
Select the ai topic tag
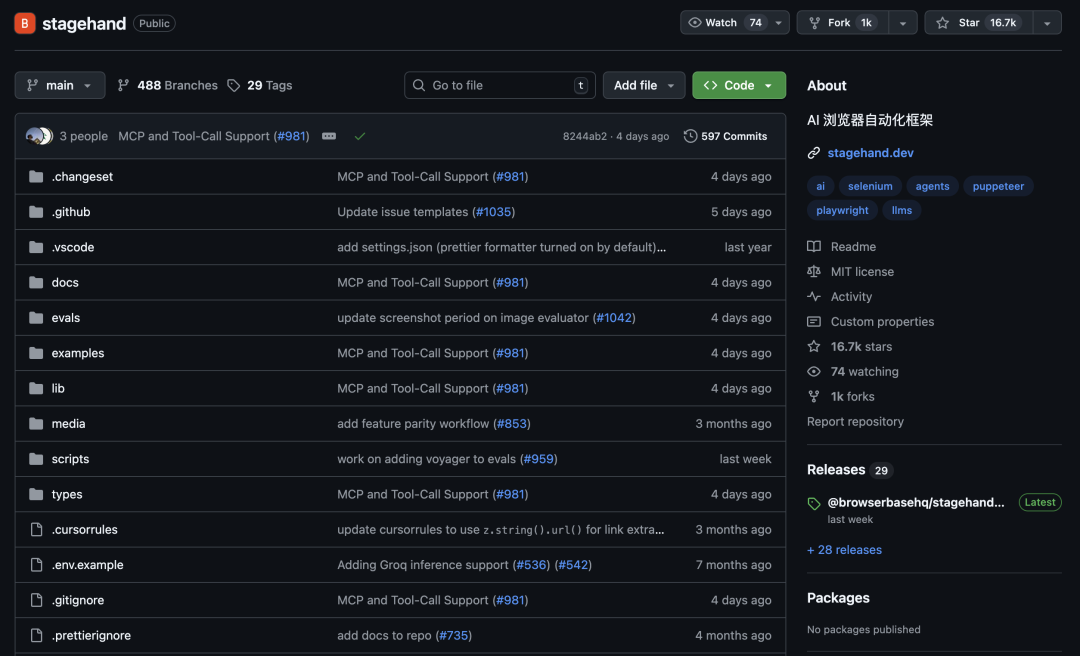[820, 186]
